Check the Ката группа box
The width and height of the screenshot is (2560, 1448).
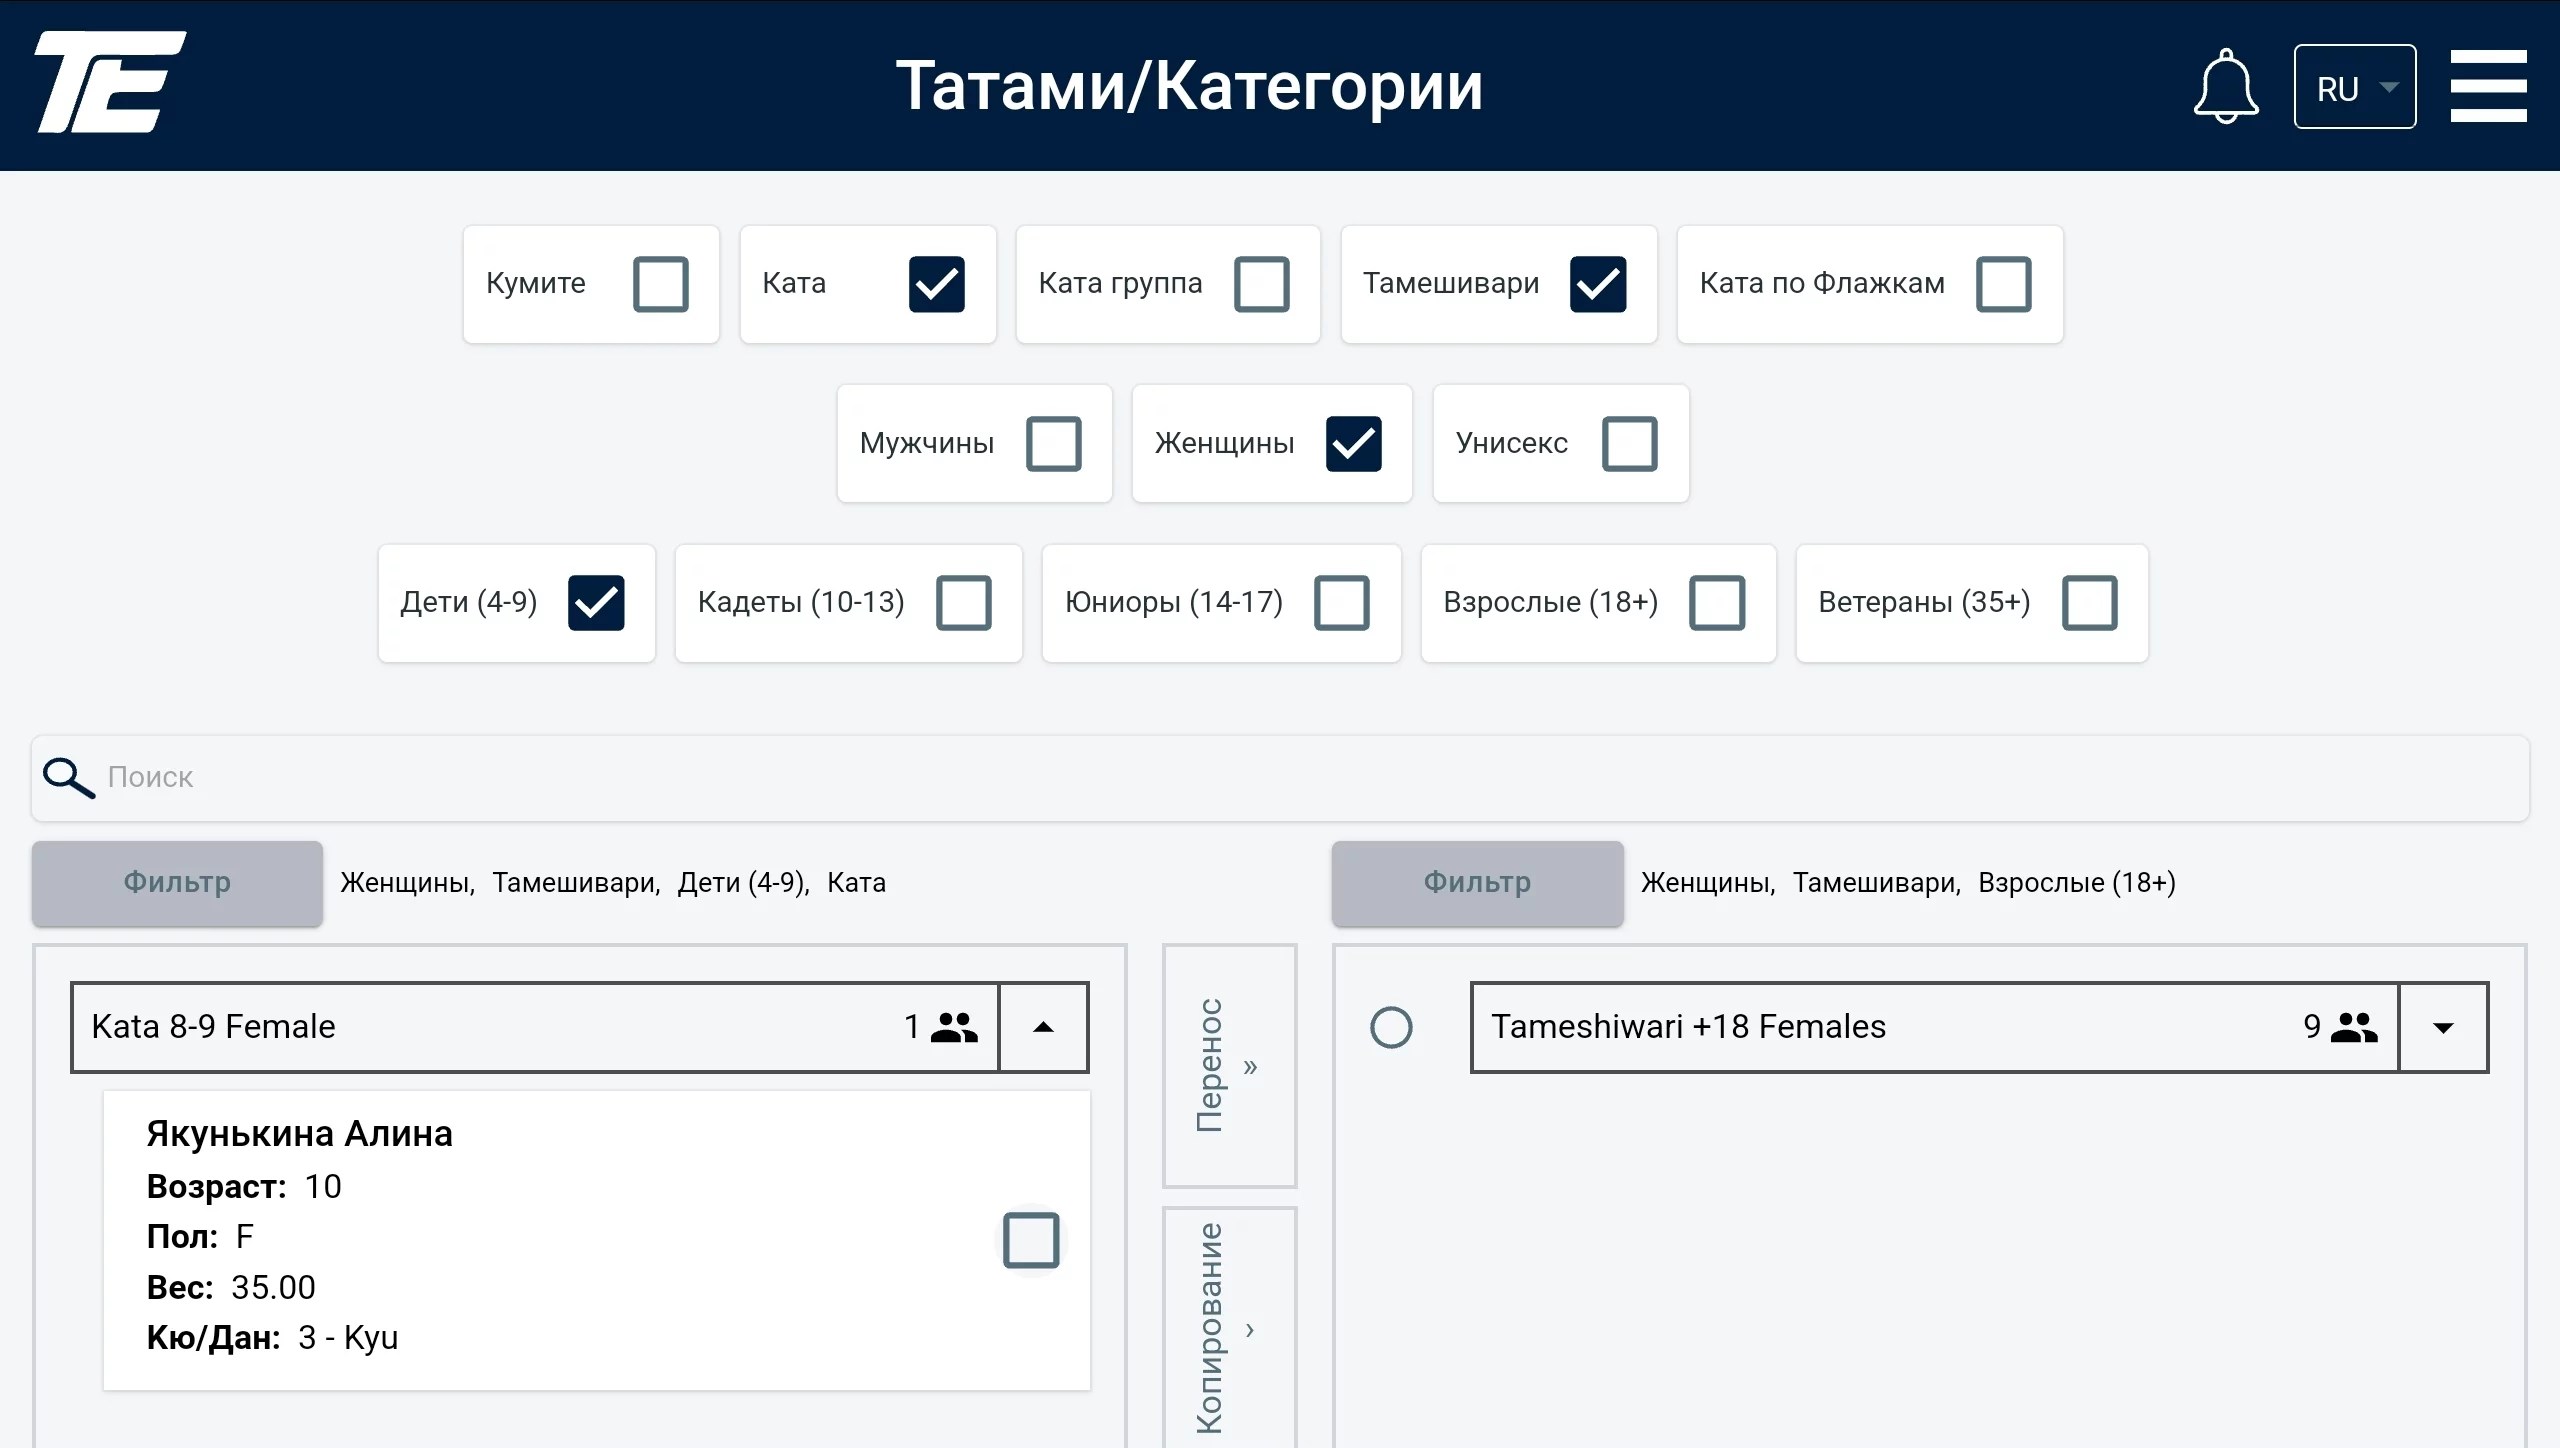pos(1261,284)
